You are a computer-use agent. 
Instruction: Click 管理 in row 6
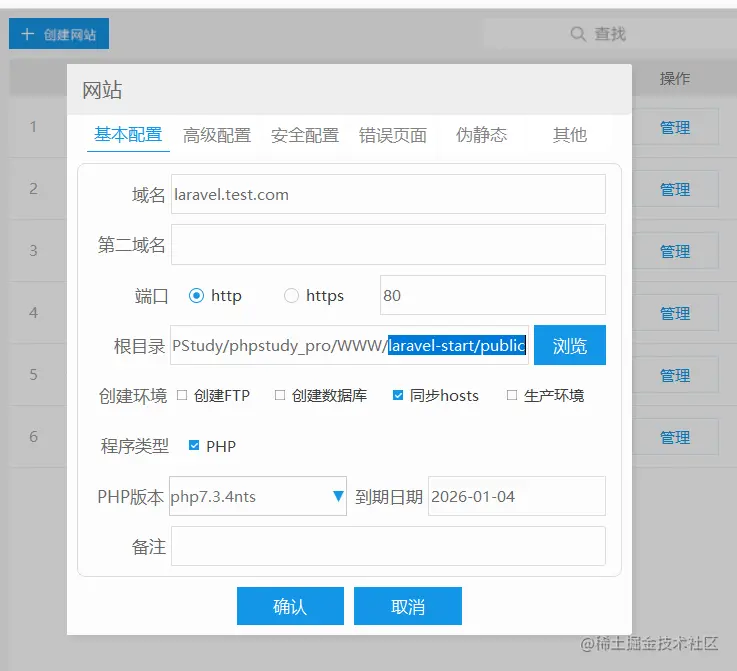[675, 437]
